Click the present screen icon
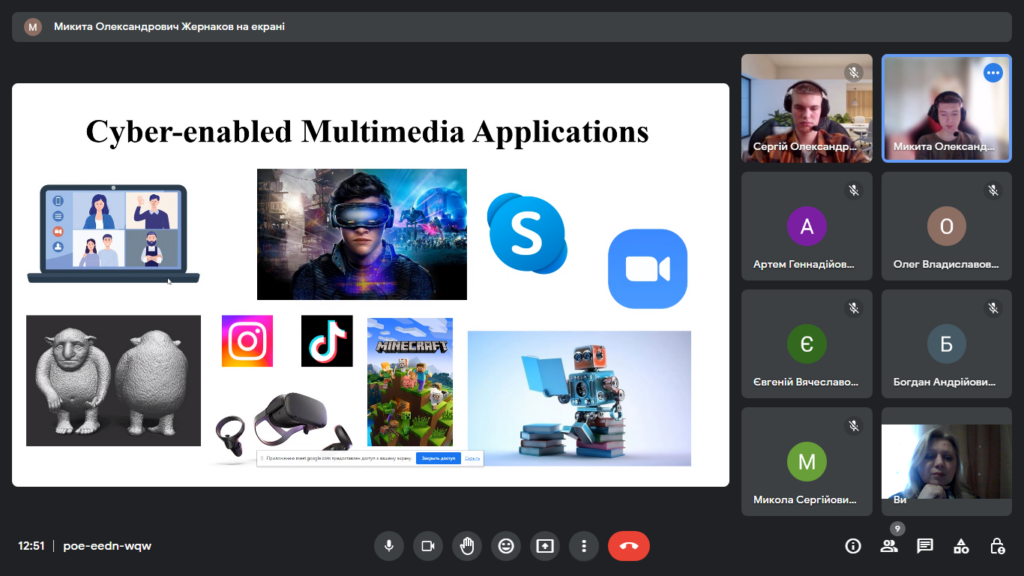 (545, 546)
